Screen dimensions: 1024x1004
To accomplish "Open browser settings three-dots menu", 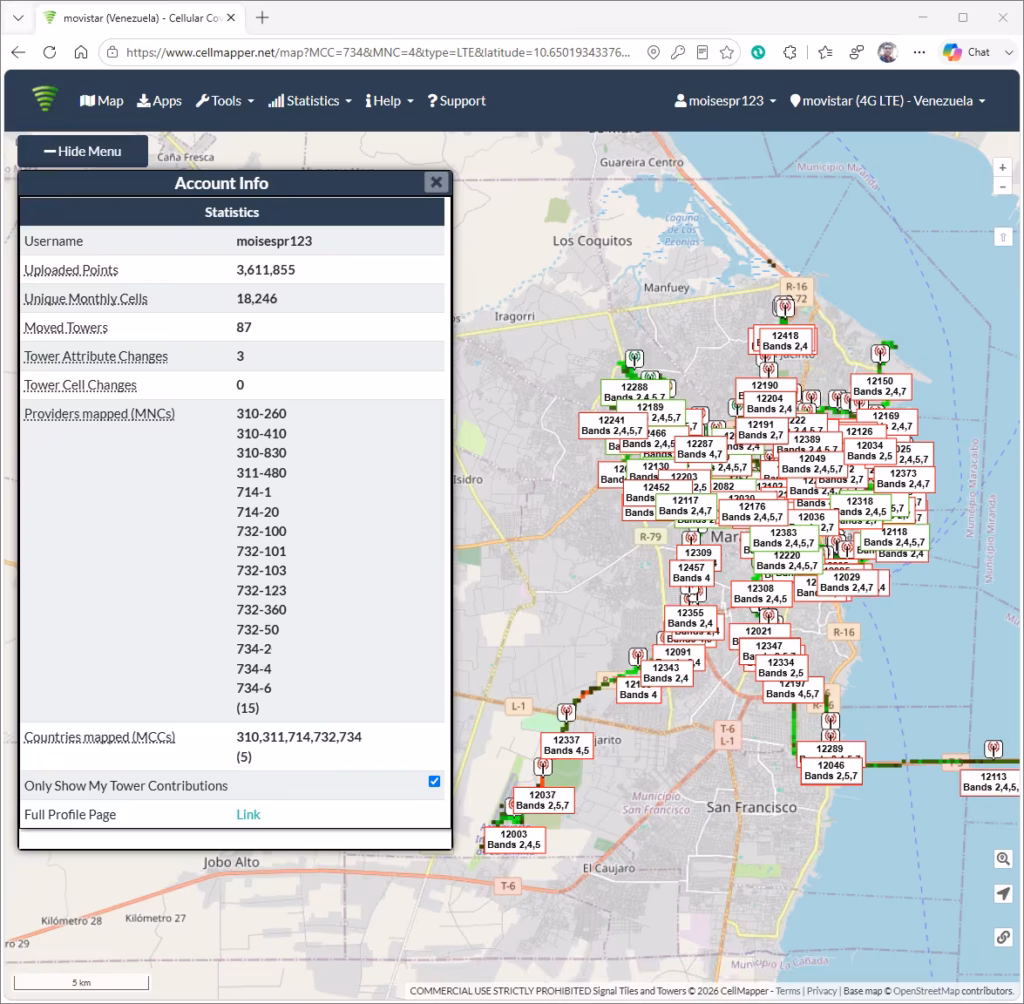I will pyautogui.click(x=920, y=52).
